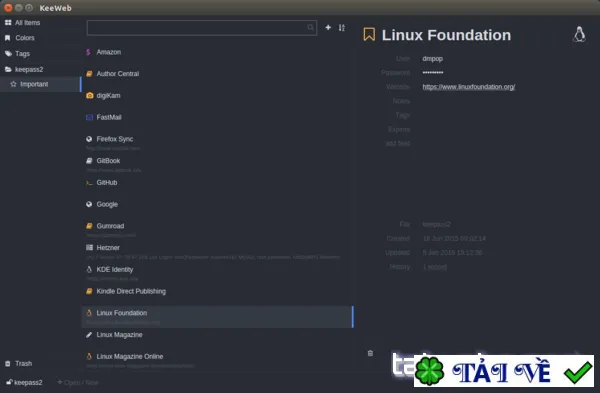Image resolution: width=600 pixels, height=393 pixels.
Task: Click the GitBook book icon
Action: pyautogui.click(x=89, y=161)
